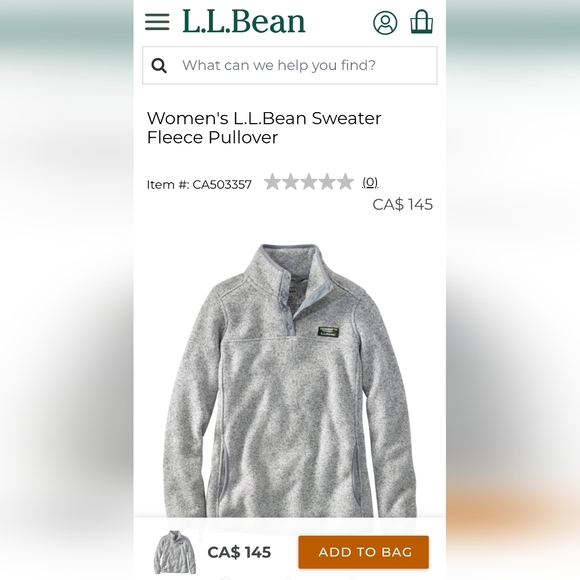Focus the 'What can we help you find?' field
The width and height of the screenshot is (580, 580).
290,65
